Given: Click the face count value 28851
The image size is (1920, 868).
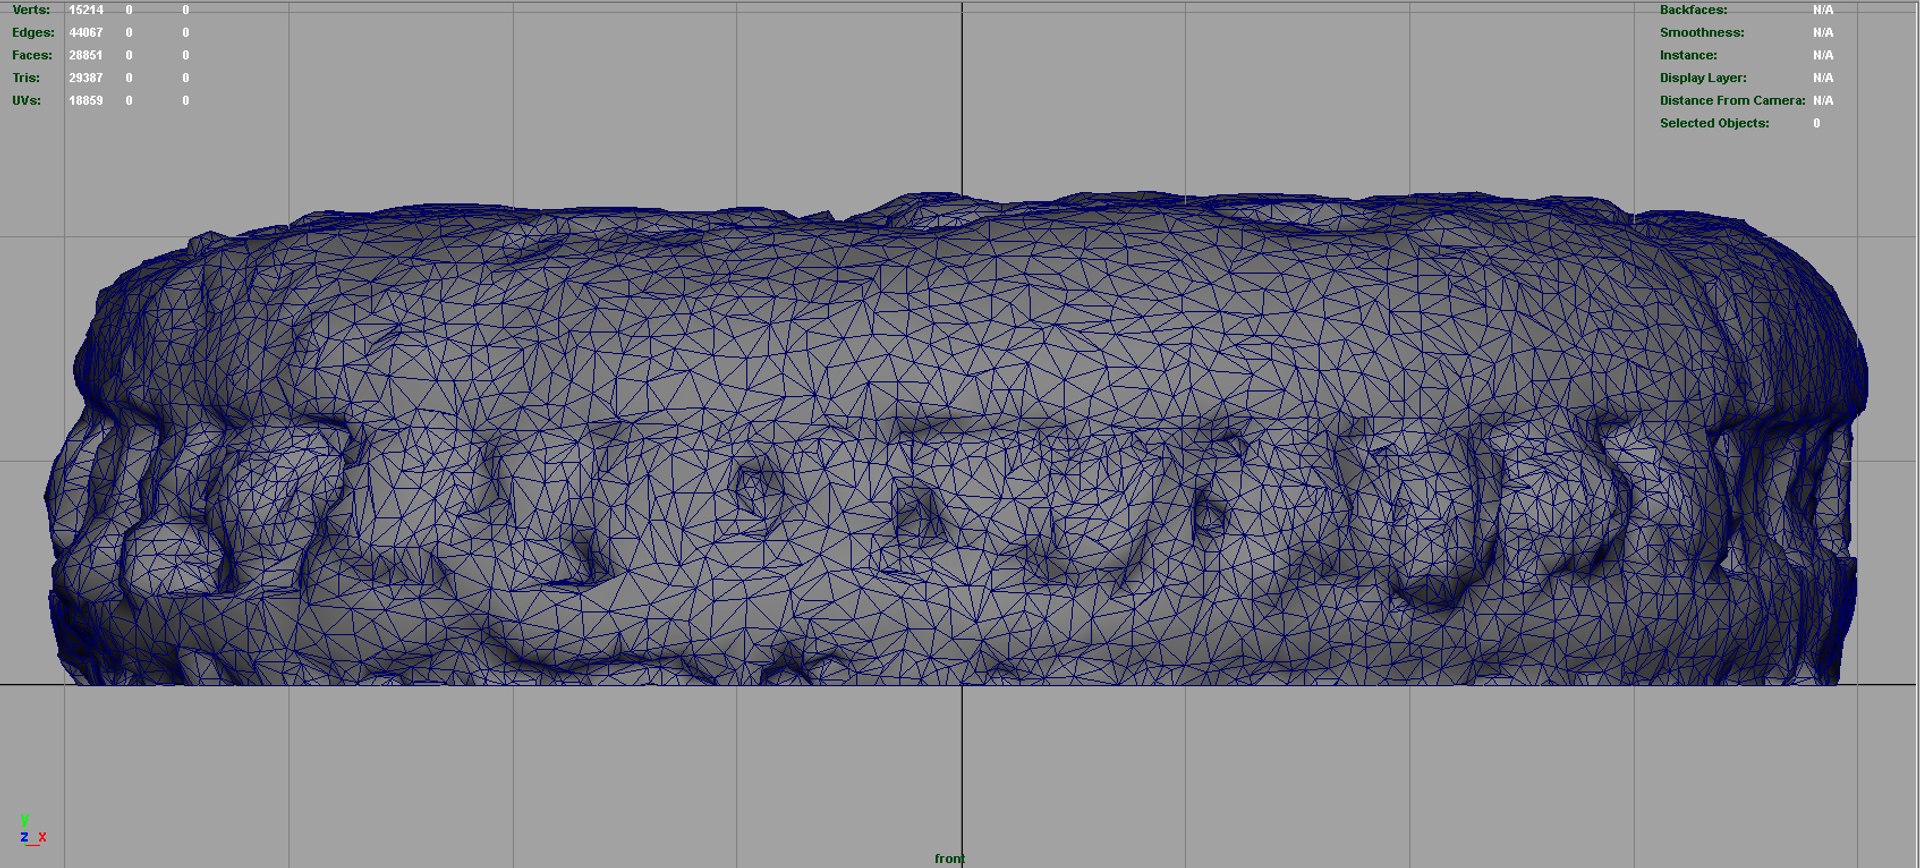Looking at the screenshot, I should [86, 55].
